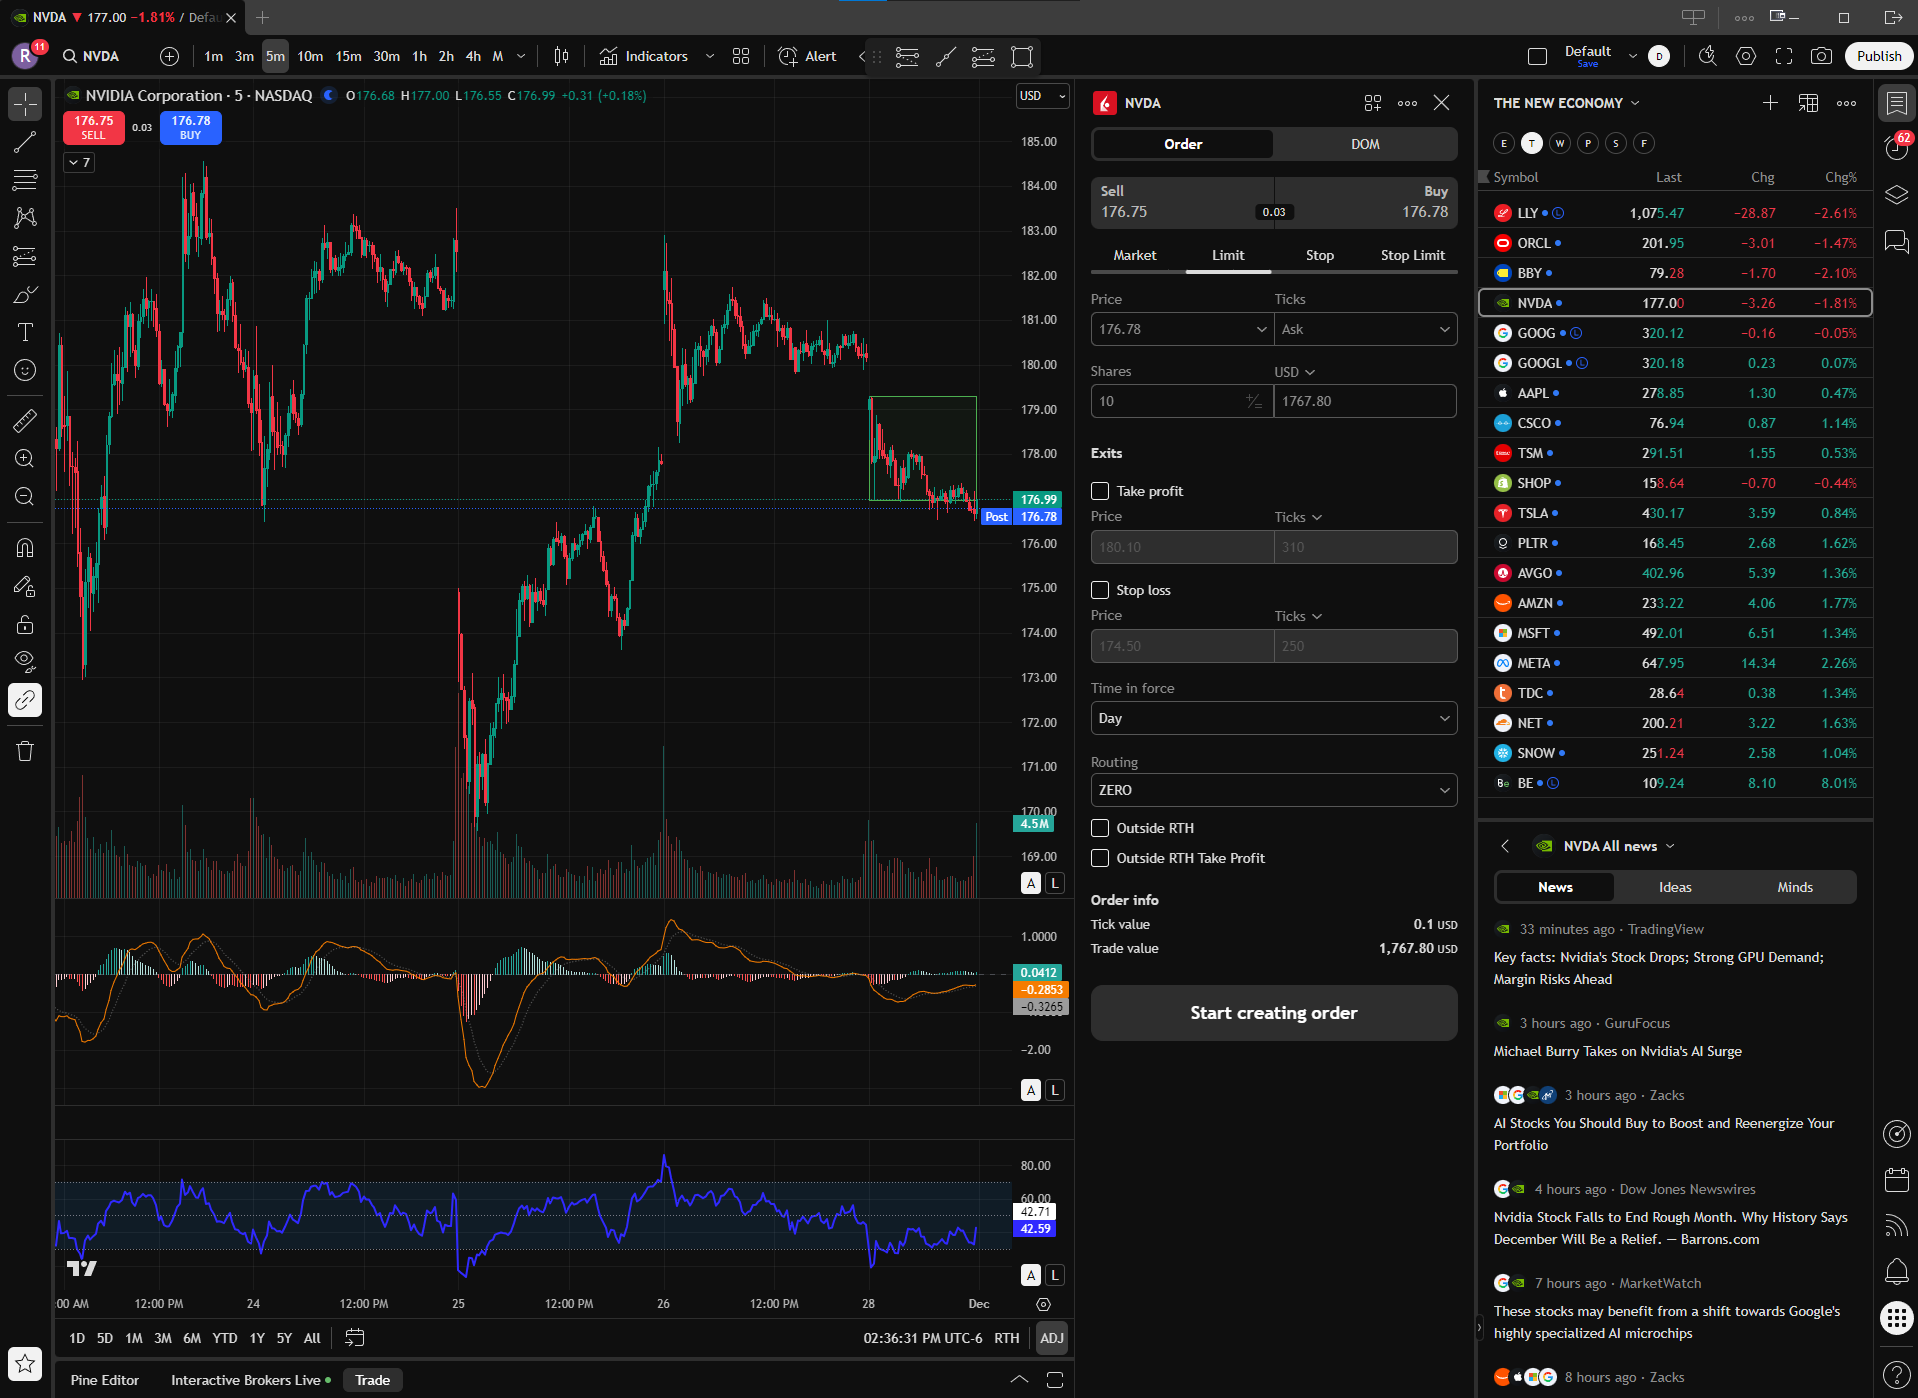This screenshot has height=1398, width=1918.
Task: Select the Stop Limit order type tab
Action: [x=1412, y=255]
